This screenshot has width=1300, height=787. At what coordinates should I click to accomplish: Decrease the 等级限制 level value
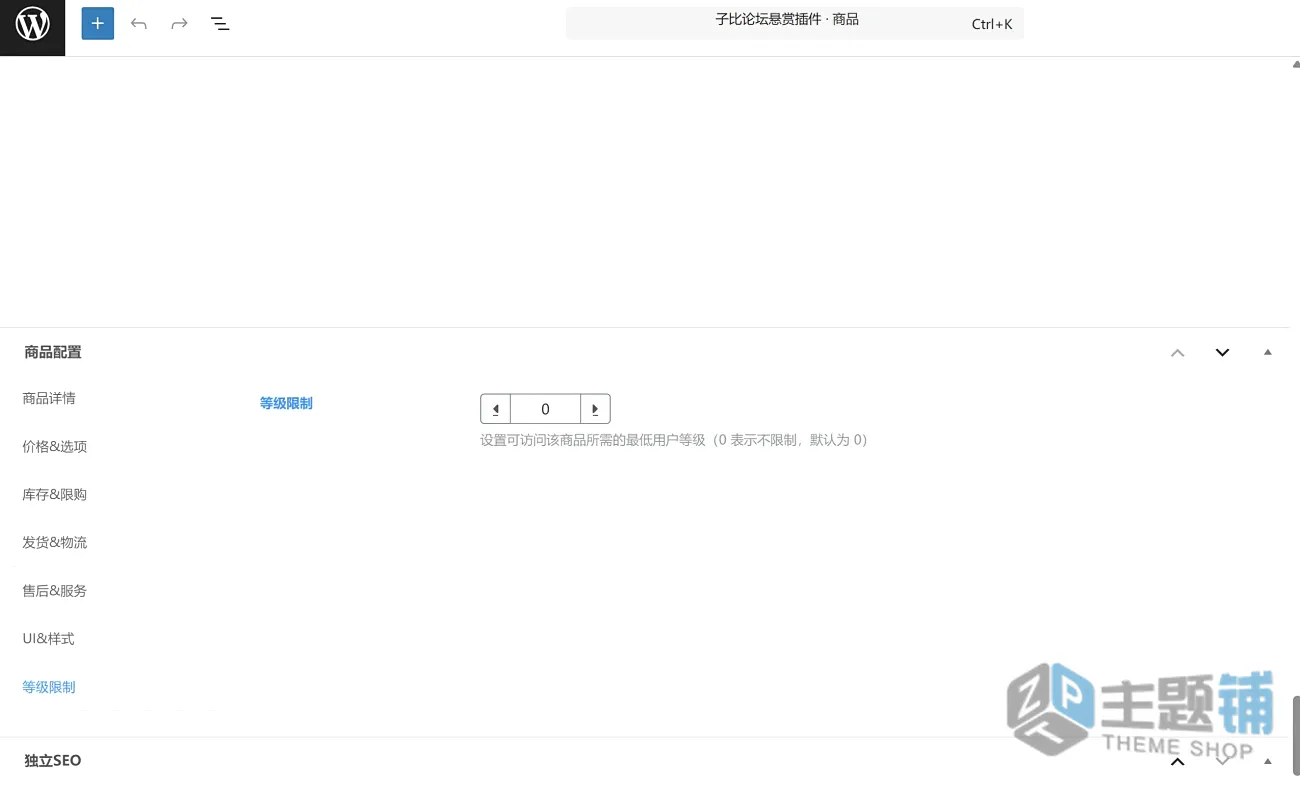[496, 409]
